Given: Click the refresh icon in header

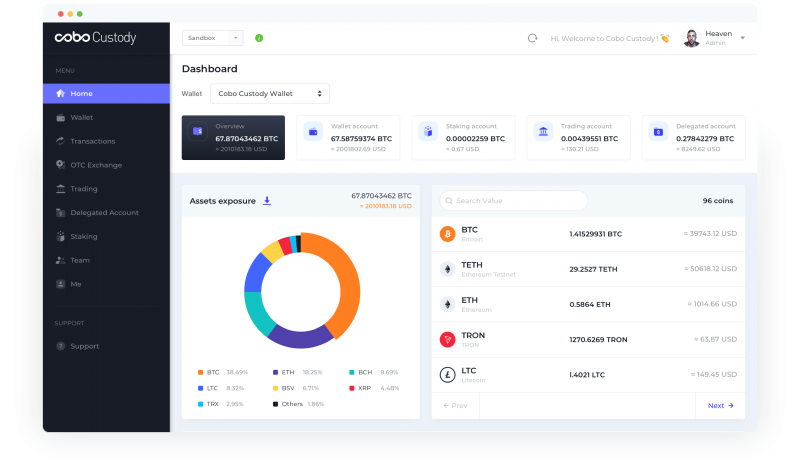Looking at the screenshot, I should [533, 38].
